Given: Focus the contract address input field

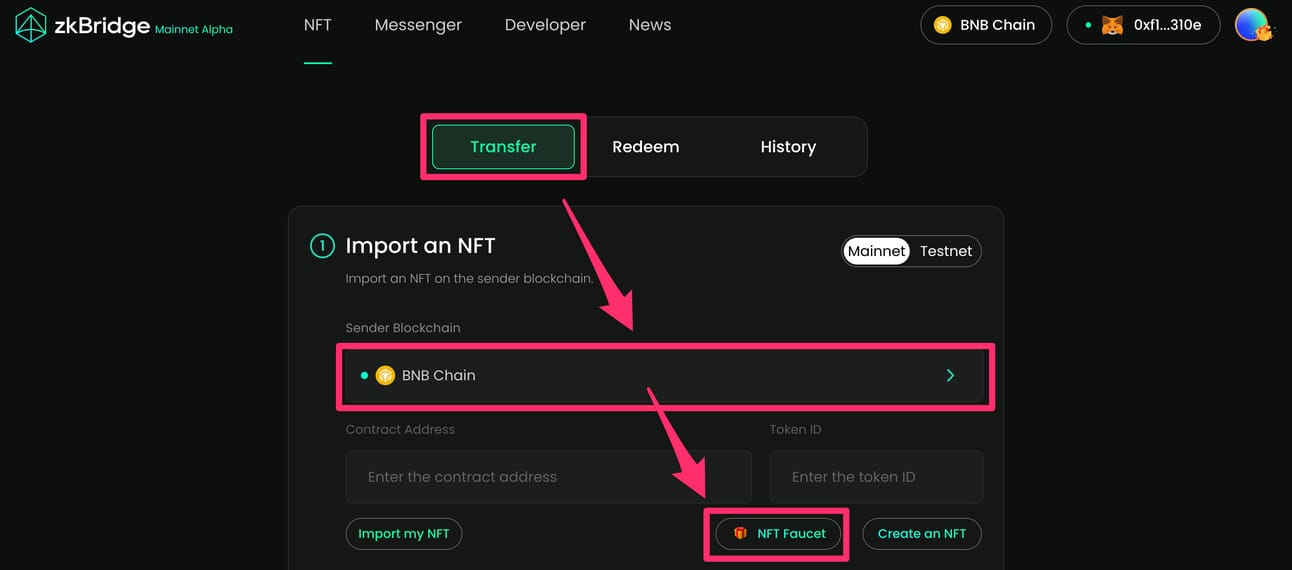Looking at the screenshot, I should click(x=548, y=477).
